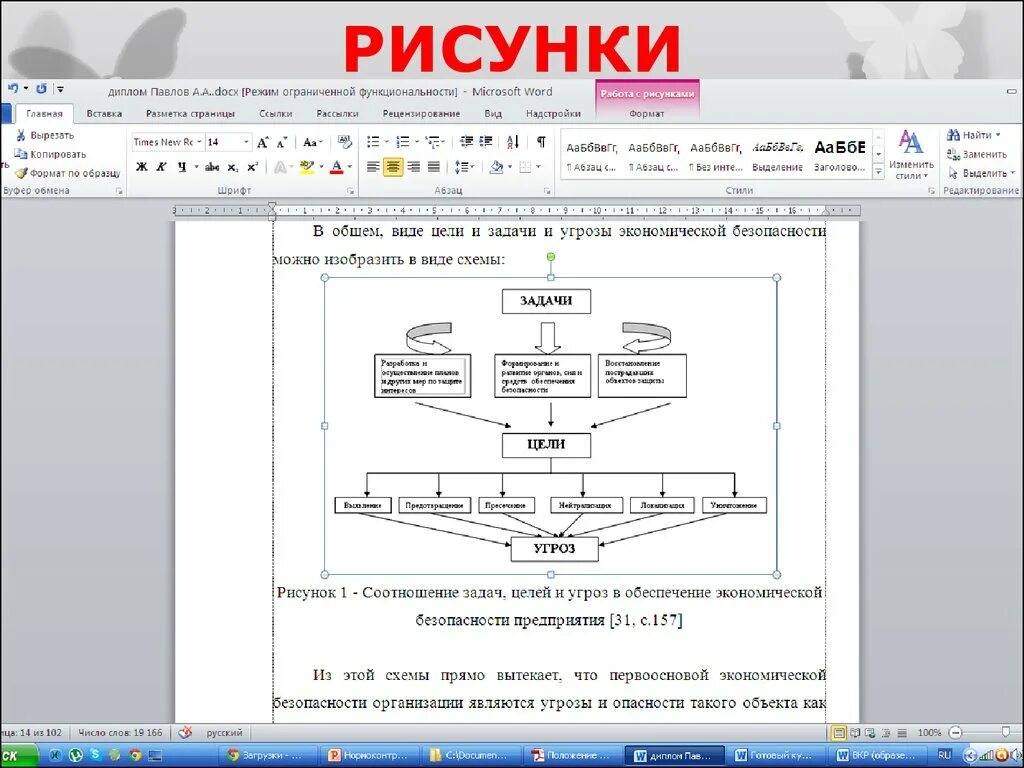
Task: Click the Justify alignment icon
Action: (434, 167)
